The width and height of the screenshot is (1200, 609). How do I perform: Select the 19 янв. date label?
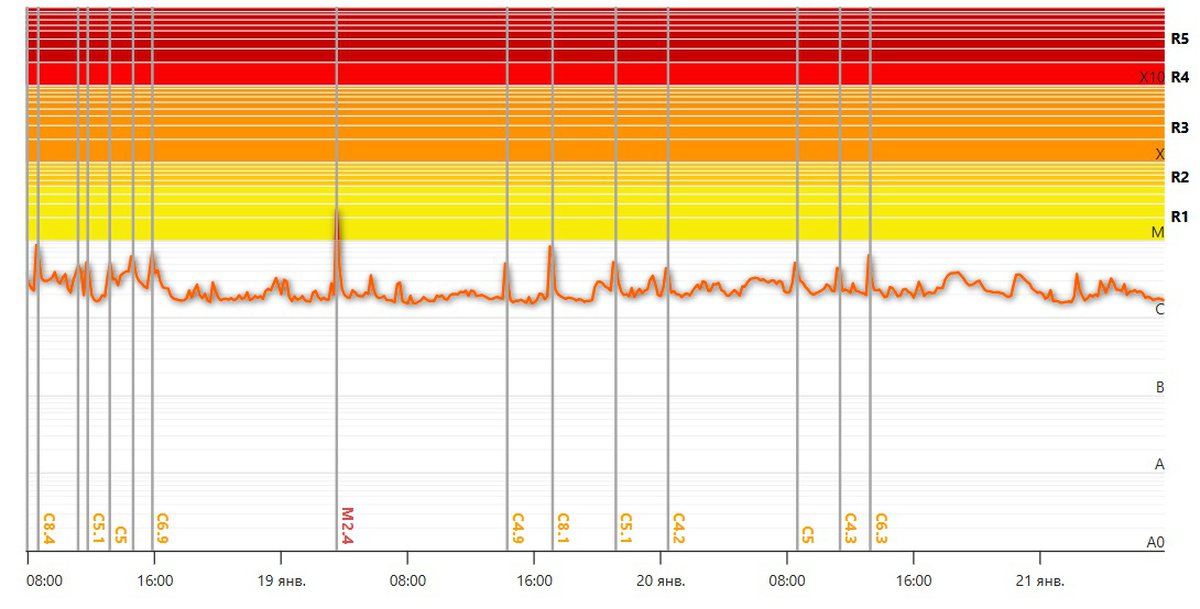pos(281,580)
